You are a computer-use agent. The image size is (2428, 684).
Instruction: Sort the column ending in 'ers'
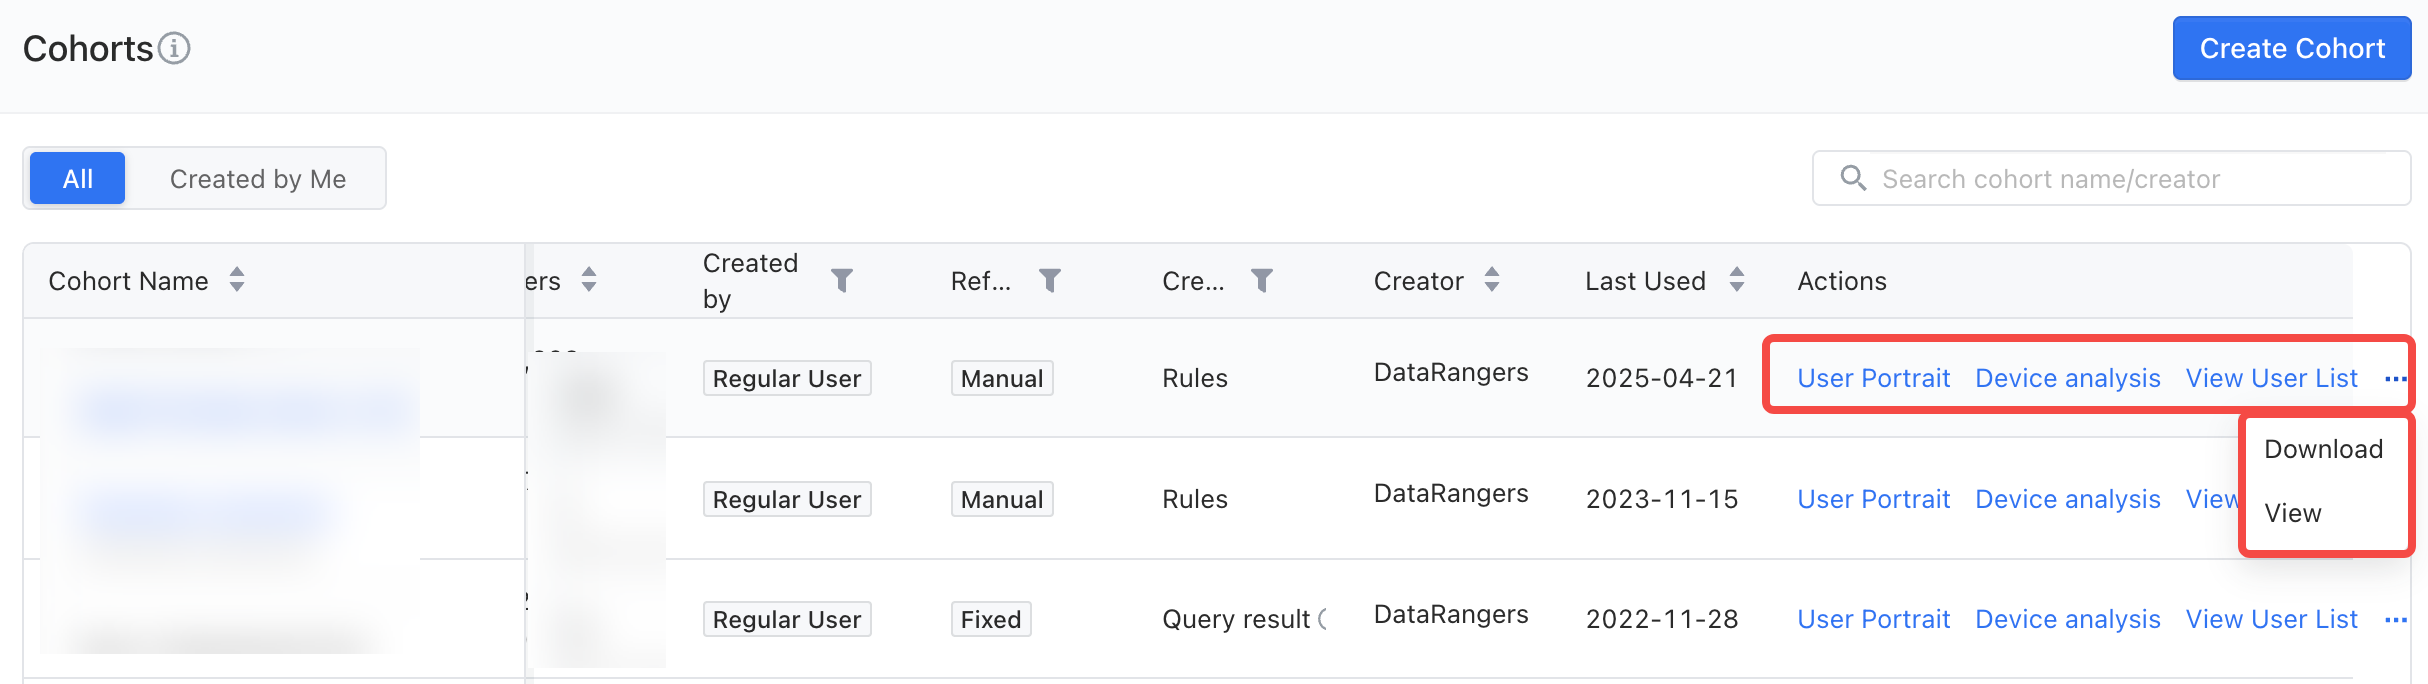pyautogui.click(x=589, y=280)
